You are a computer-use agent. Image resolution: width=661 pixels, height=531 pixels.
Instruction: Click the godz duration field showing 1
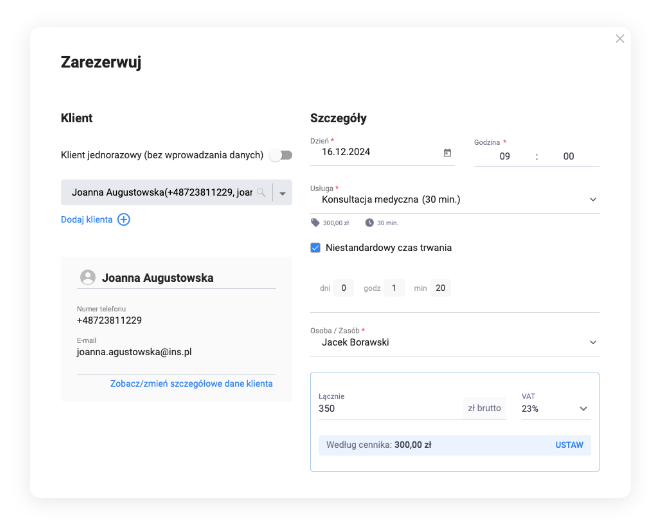click(x=394, y=288)
